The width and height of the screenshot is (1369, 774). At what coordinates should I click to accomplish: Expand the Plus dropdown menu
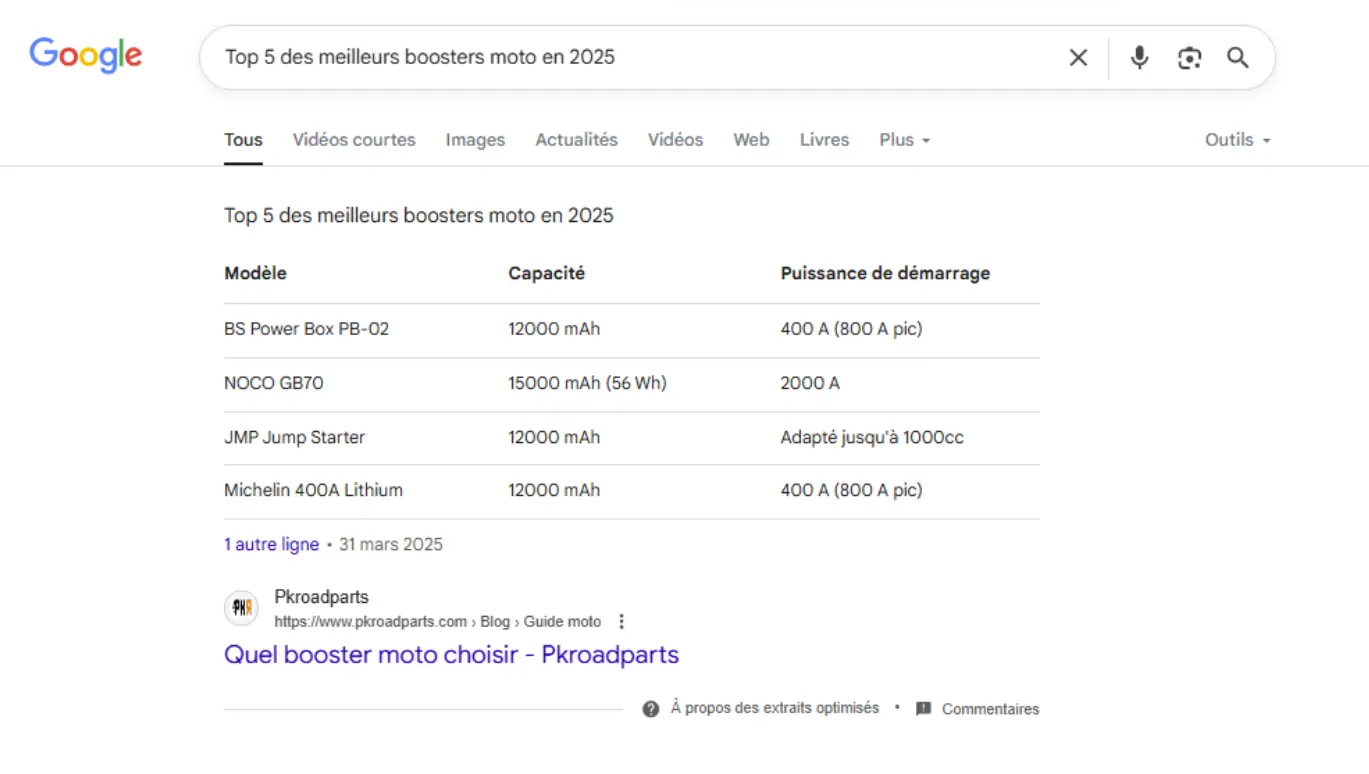(x=905, y=140)
